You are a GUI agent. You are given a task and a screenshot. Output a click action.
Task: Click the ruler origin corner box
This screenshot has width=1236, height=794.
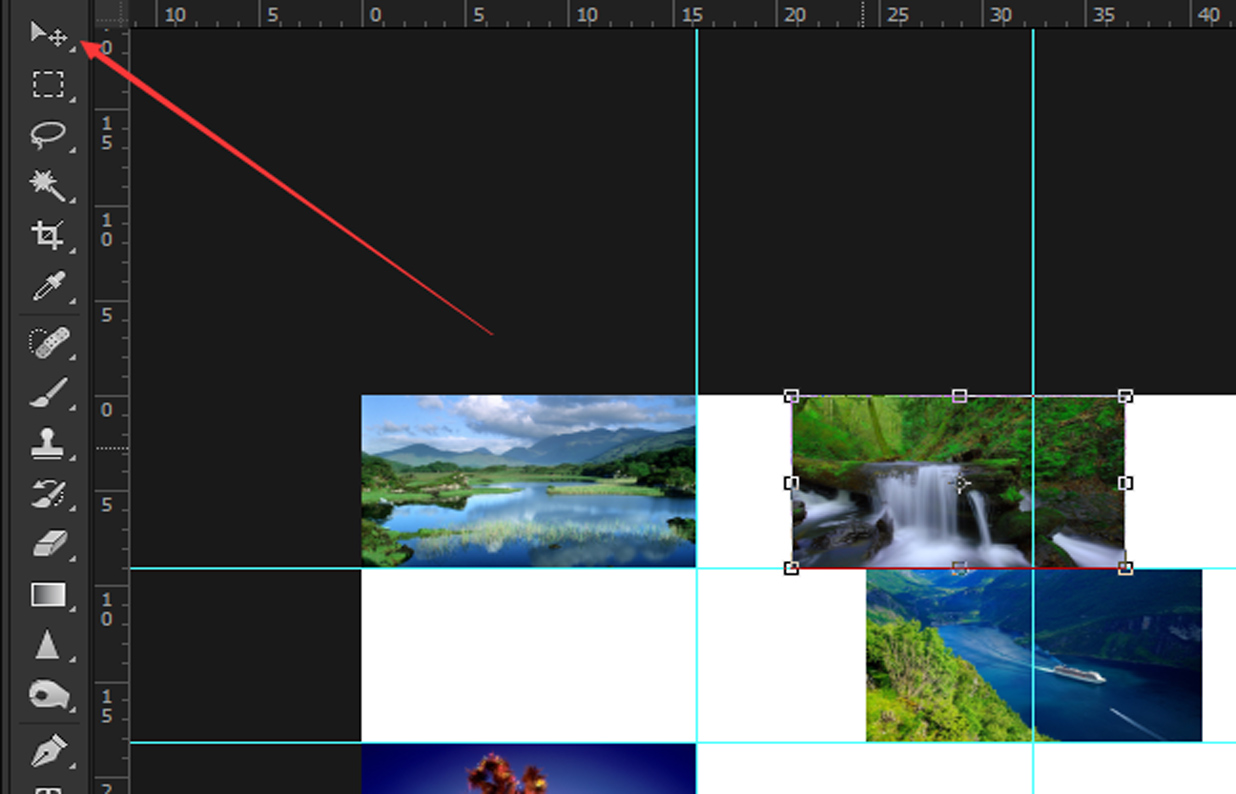point(111,13)
